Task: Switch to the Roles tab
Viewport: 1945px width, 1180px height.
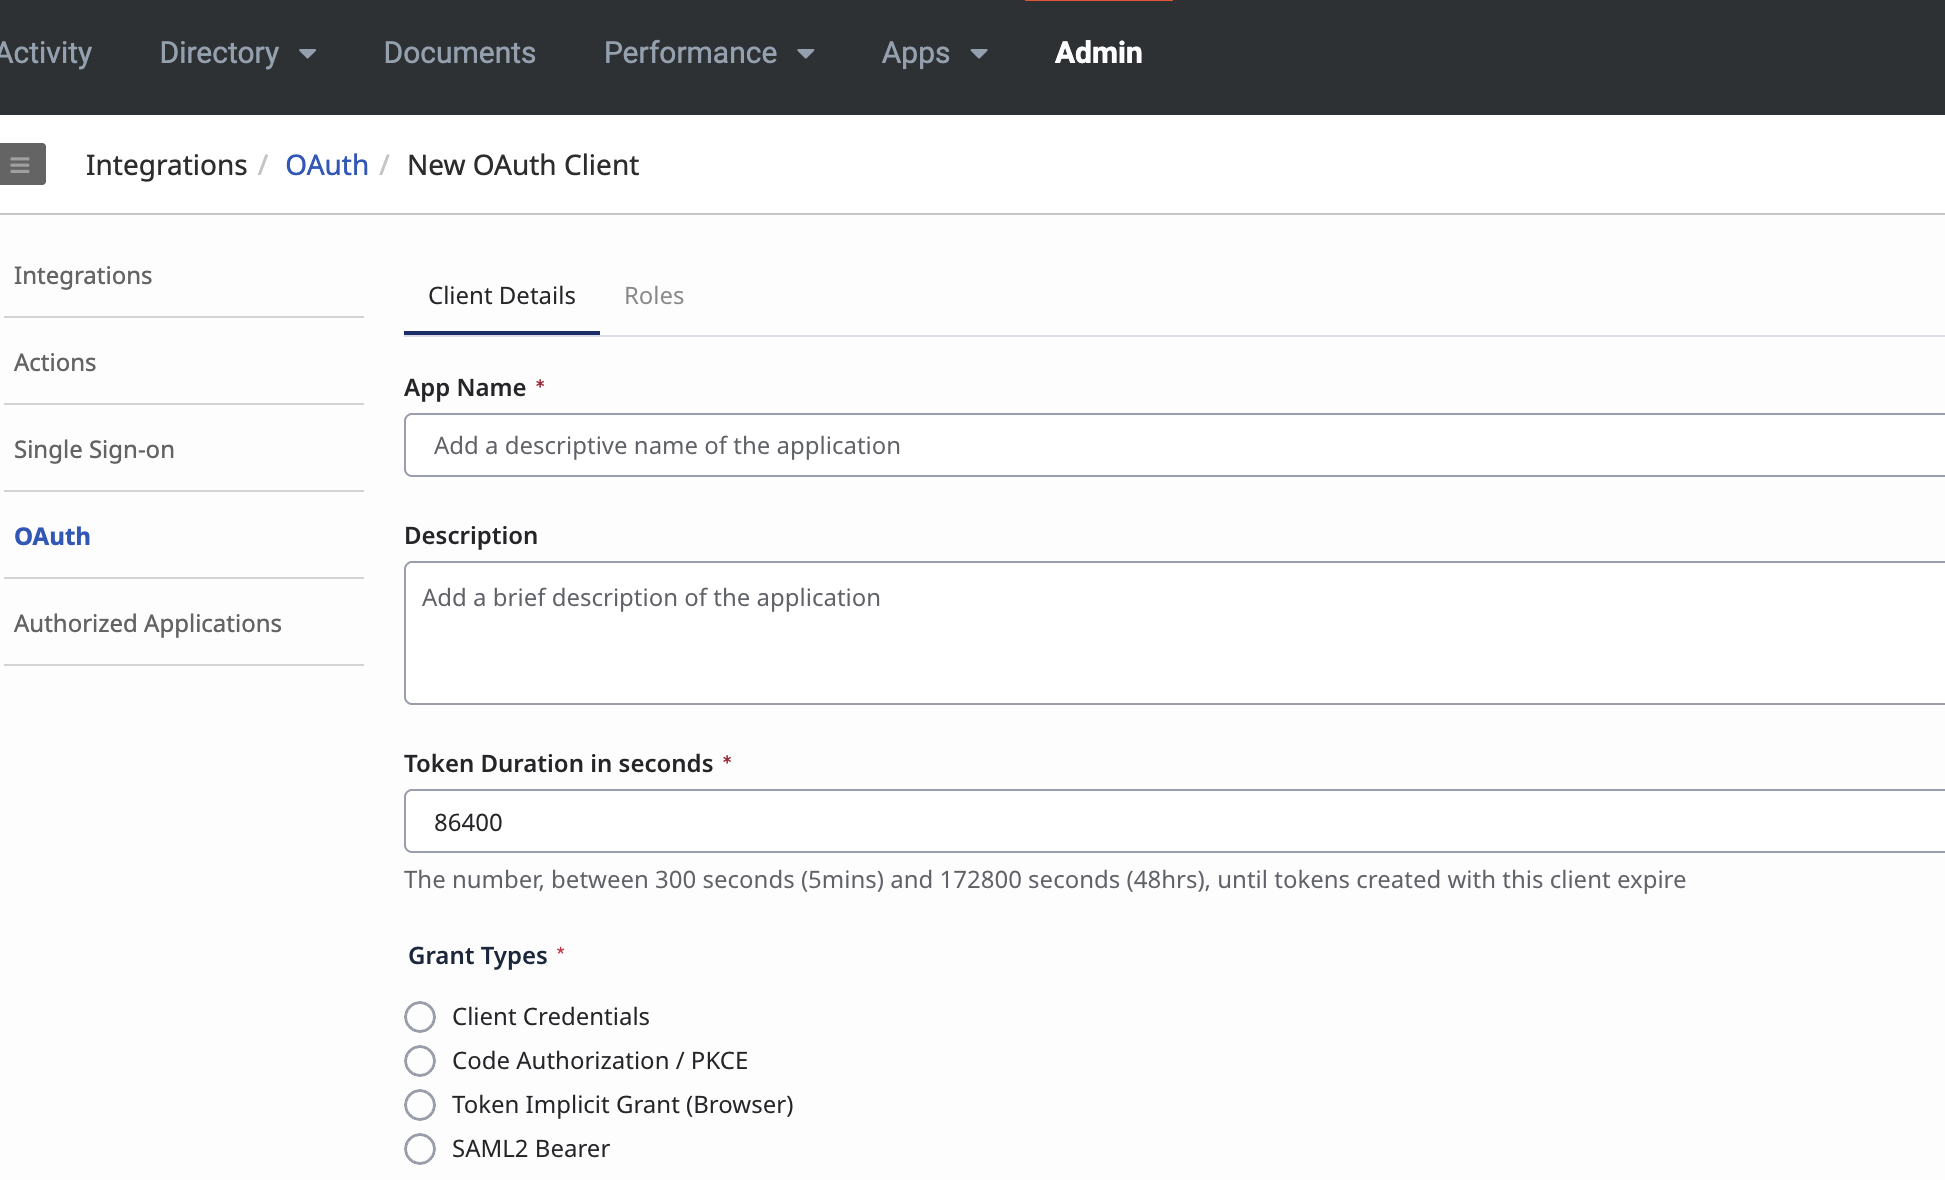Action: click(654, 296)
